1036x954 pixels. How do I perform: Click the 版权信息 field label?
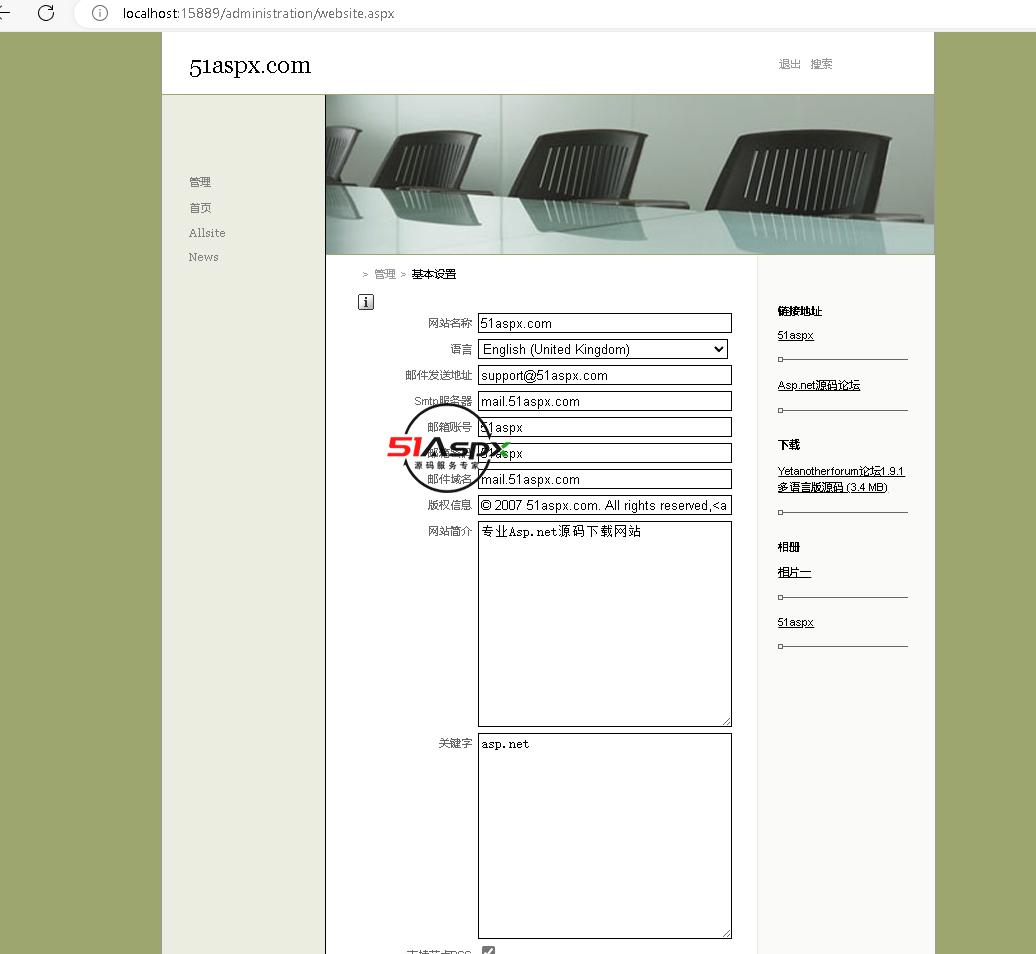[450, 505]
